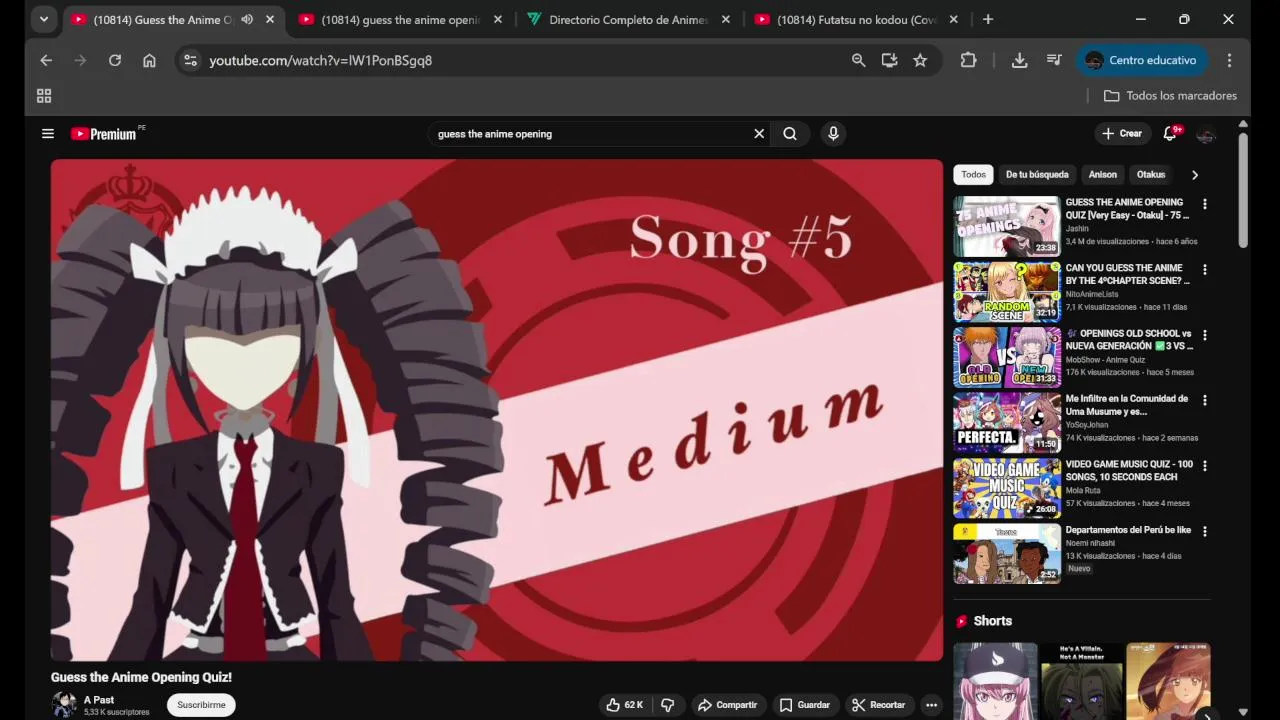
Task: Open the tab search dropdown arrow
Action: (44, 19)
